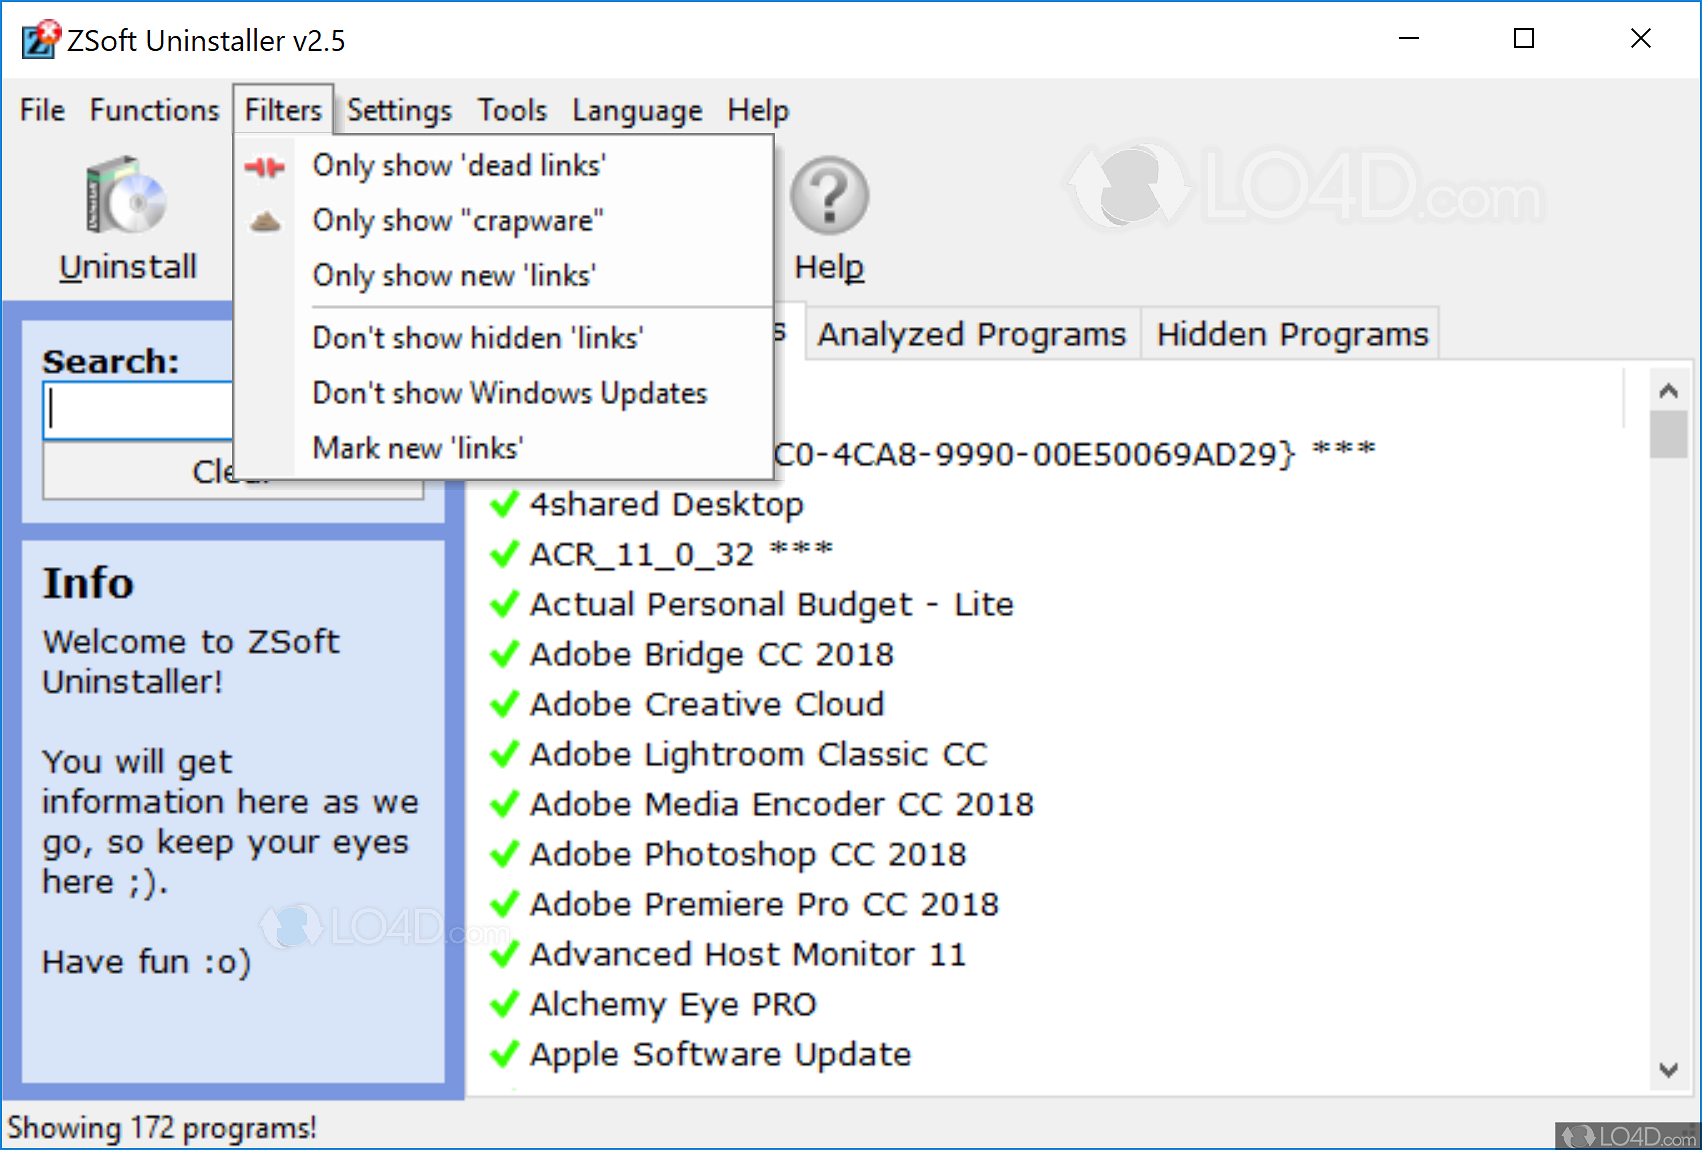
Task: Click the Help question mark icon
Action: point(829,196)
